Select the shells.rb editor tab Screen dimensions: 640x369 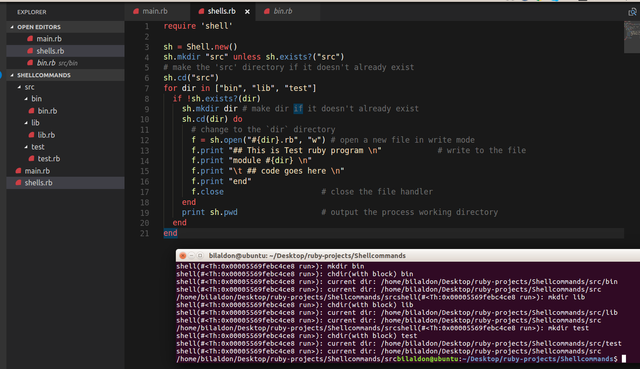click(223, 11)
